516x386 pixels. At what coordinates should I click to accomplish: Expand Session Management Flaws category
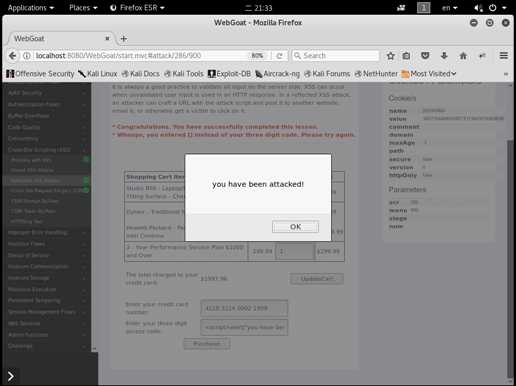(x=47, y=312)
